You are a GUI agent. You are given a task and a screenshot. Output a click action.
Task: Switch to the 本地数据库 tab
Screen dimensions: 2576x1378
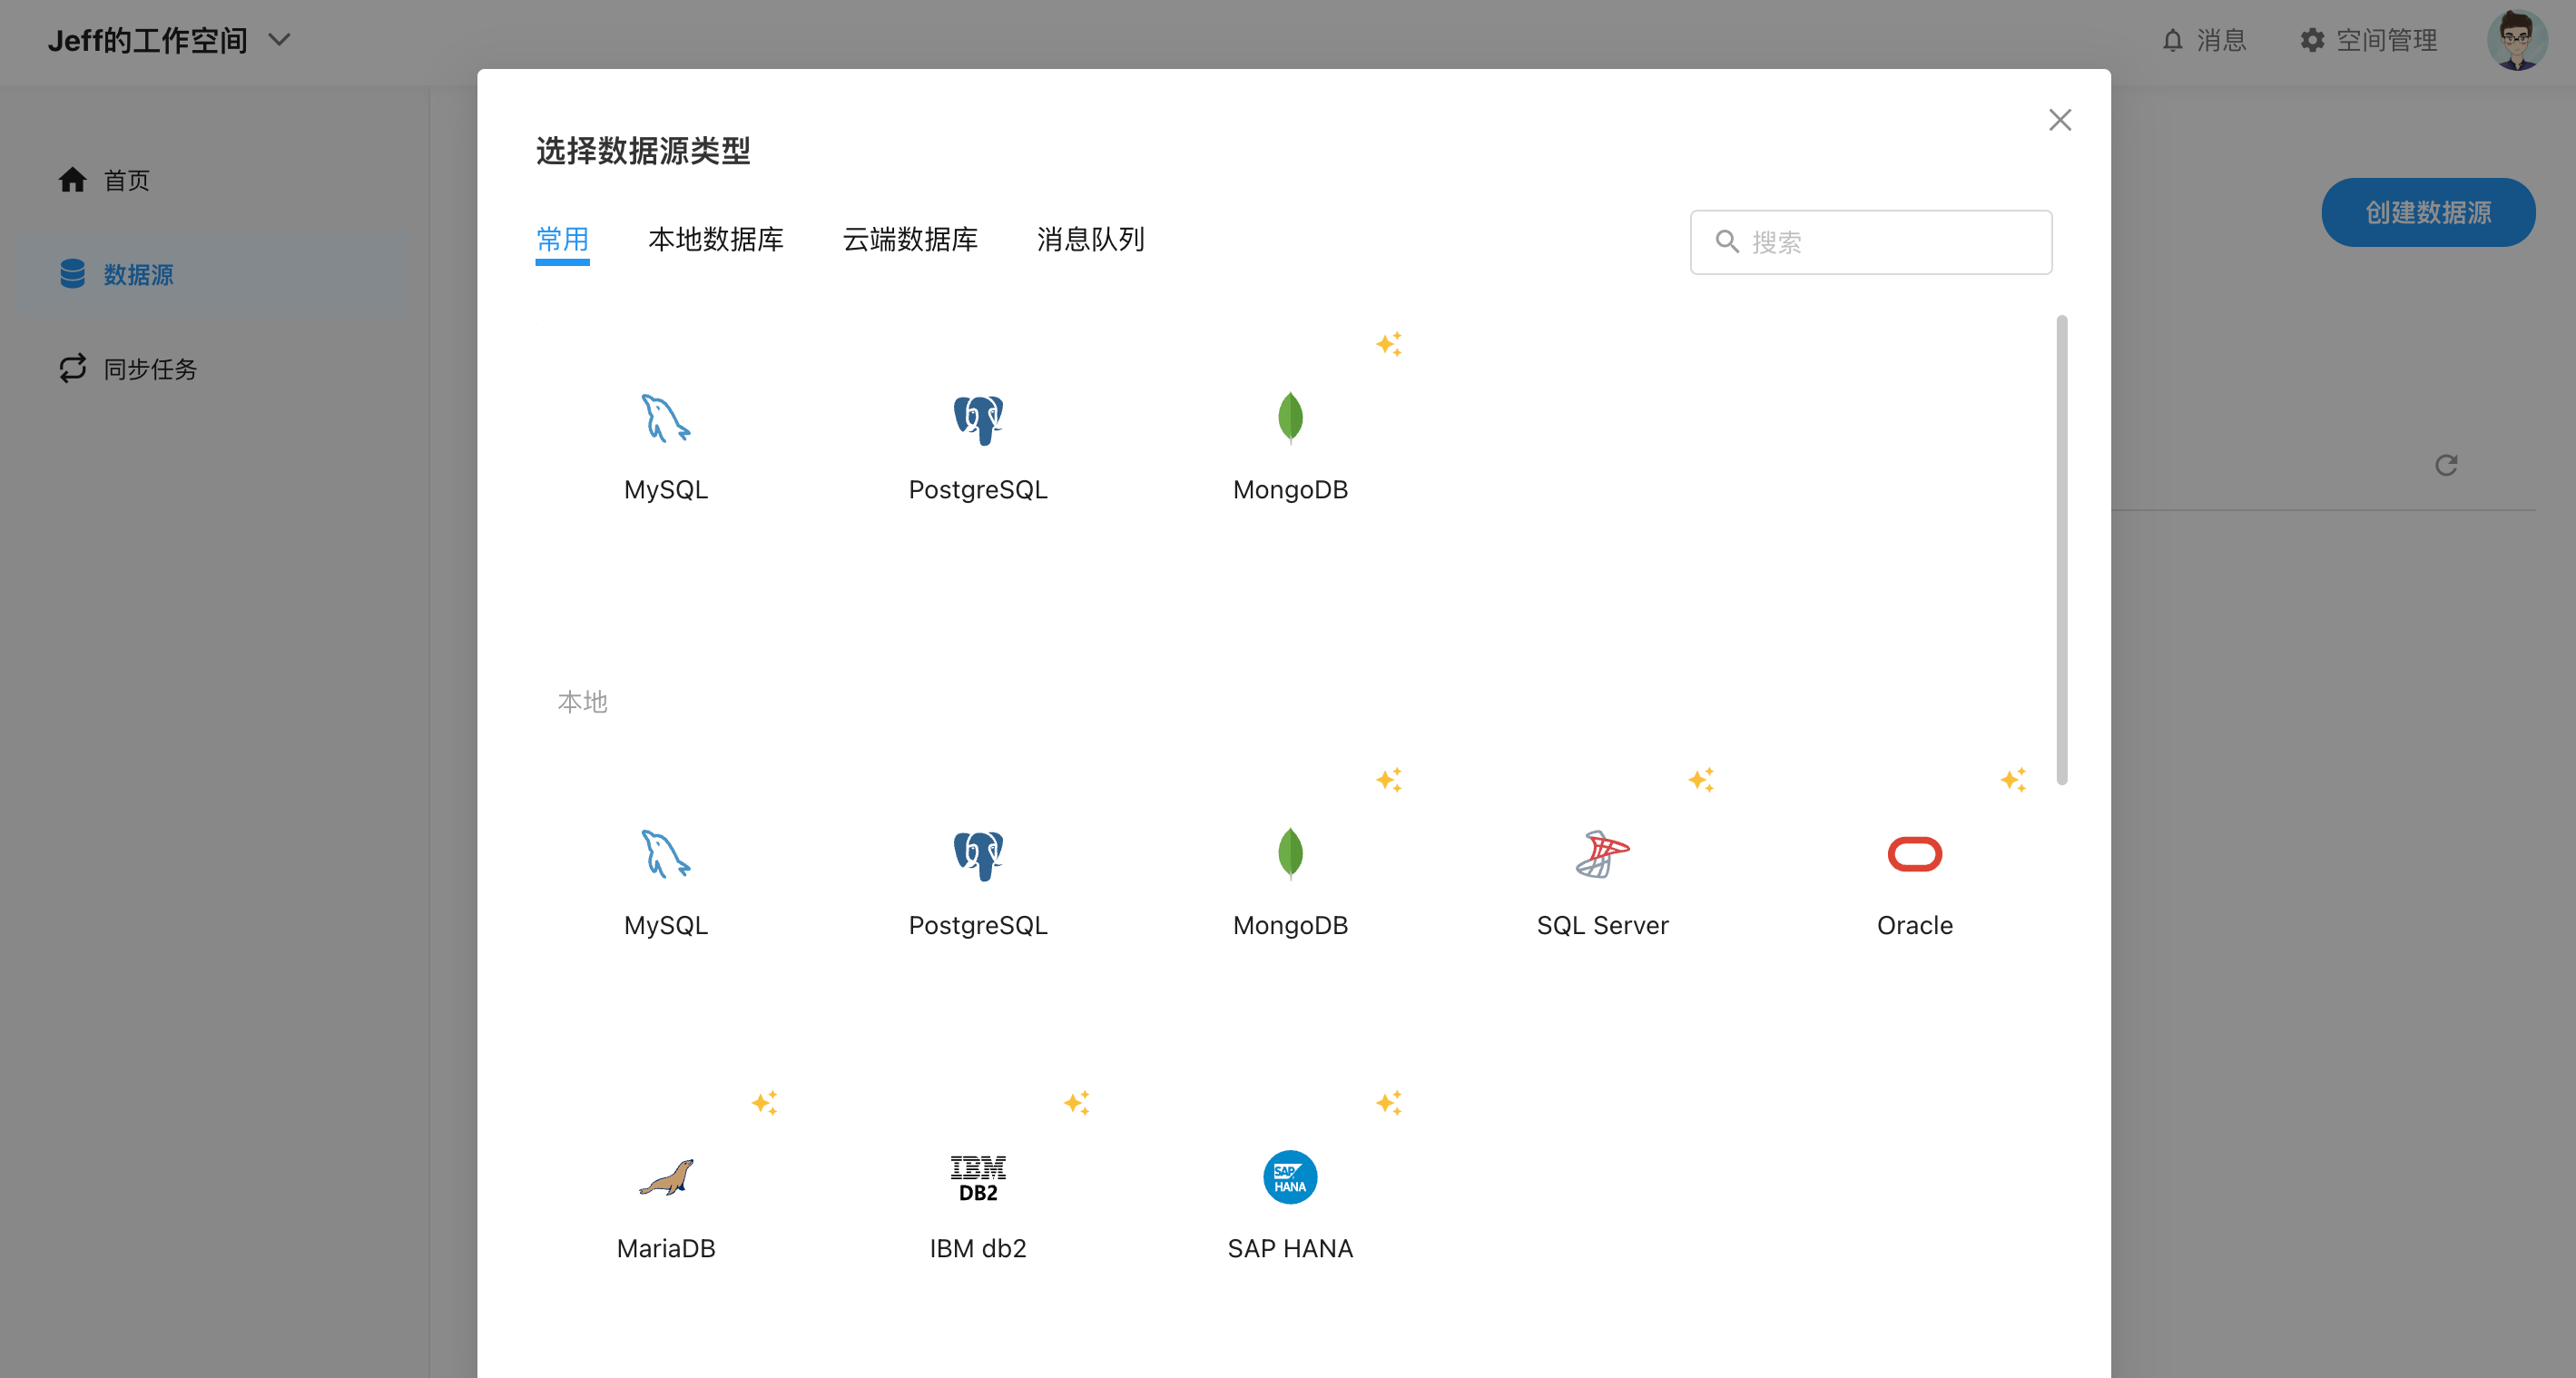(x=715, y=239)
